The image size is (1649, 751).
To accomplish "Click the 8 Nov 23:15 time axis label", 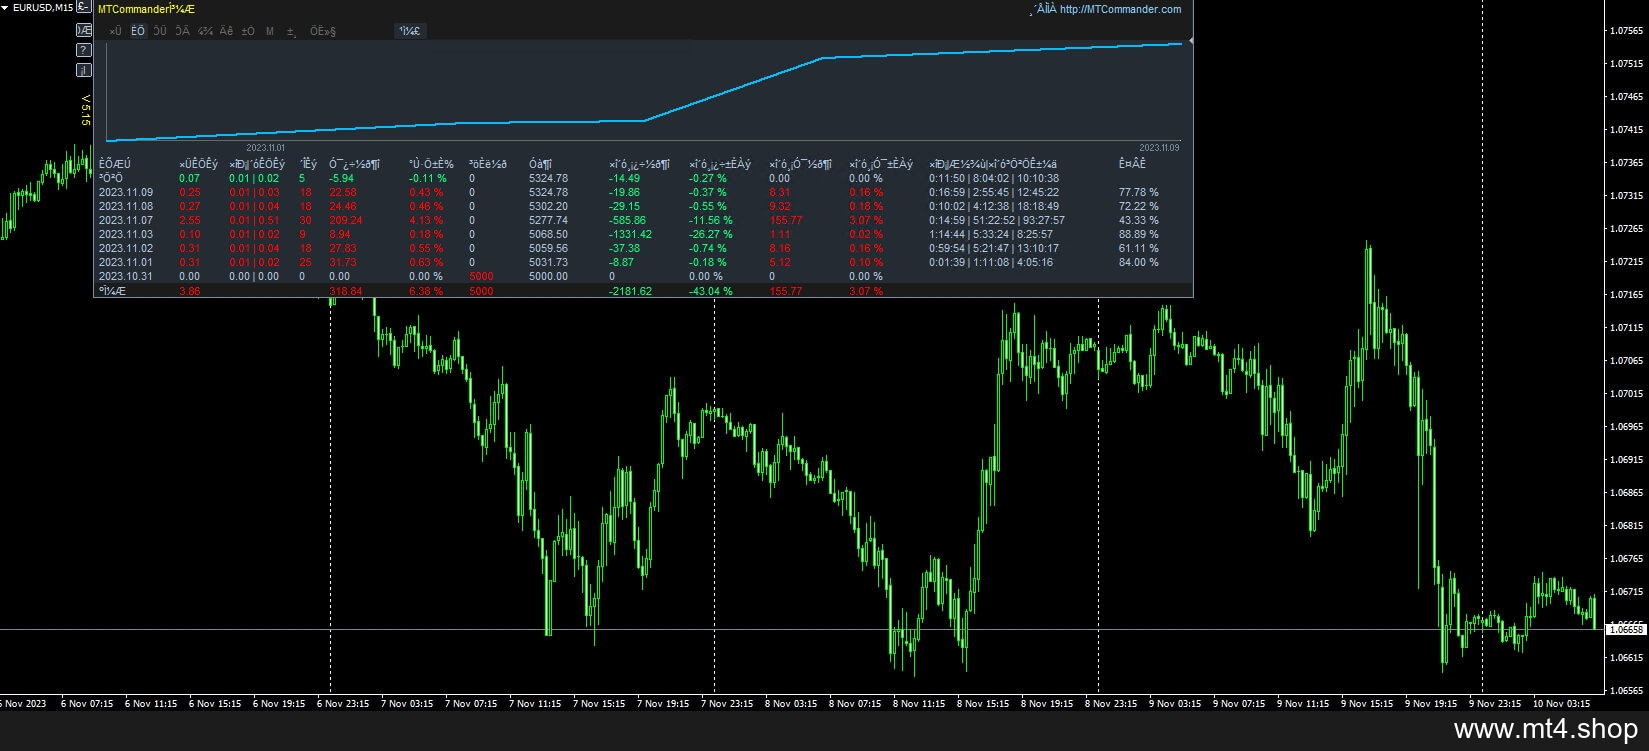I will (x=1113, y=704).
